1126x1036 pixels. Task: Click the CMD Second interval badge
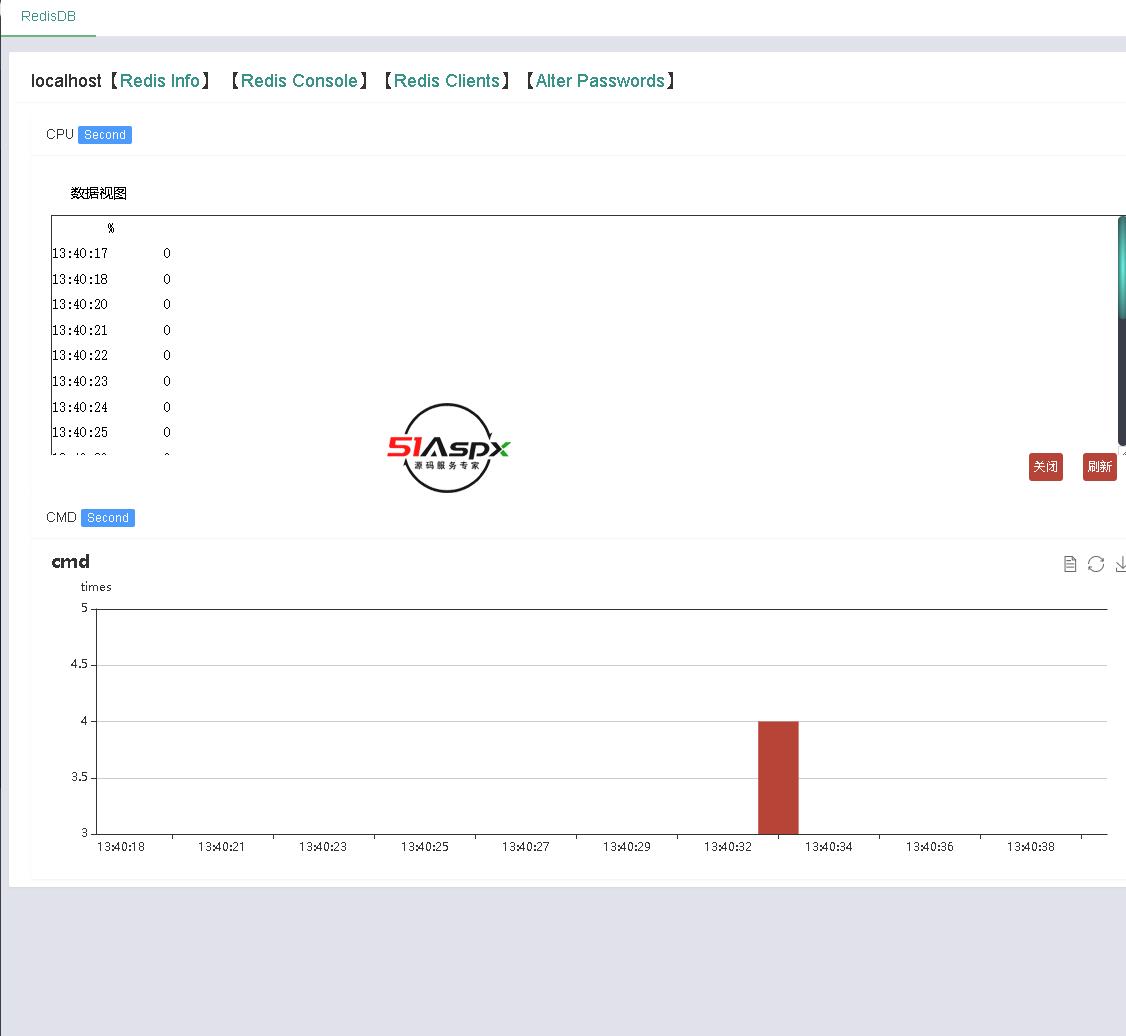108,518
